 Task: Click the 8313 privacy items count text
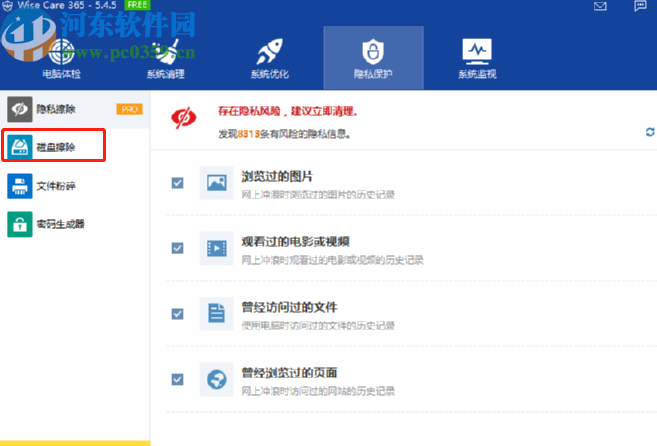[x=248, y=134]
